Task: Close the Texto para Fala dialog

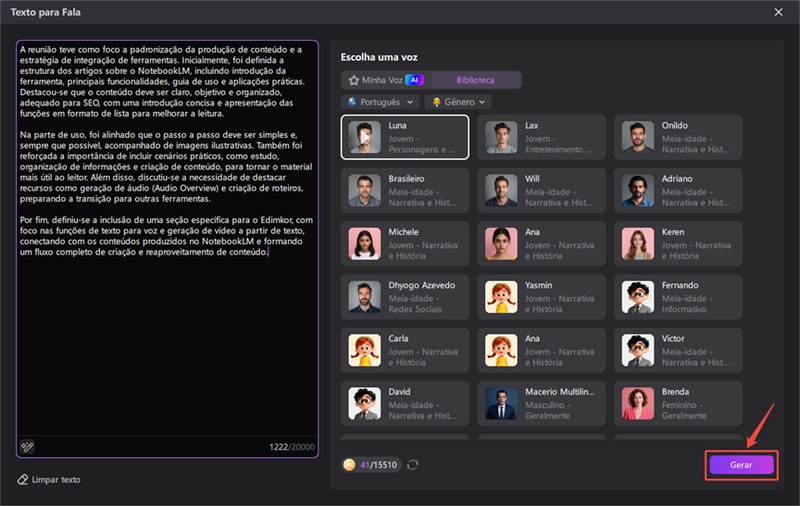Action: tap(779, 12)
